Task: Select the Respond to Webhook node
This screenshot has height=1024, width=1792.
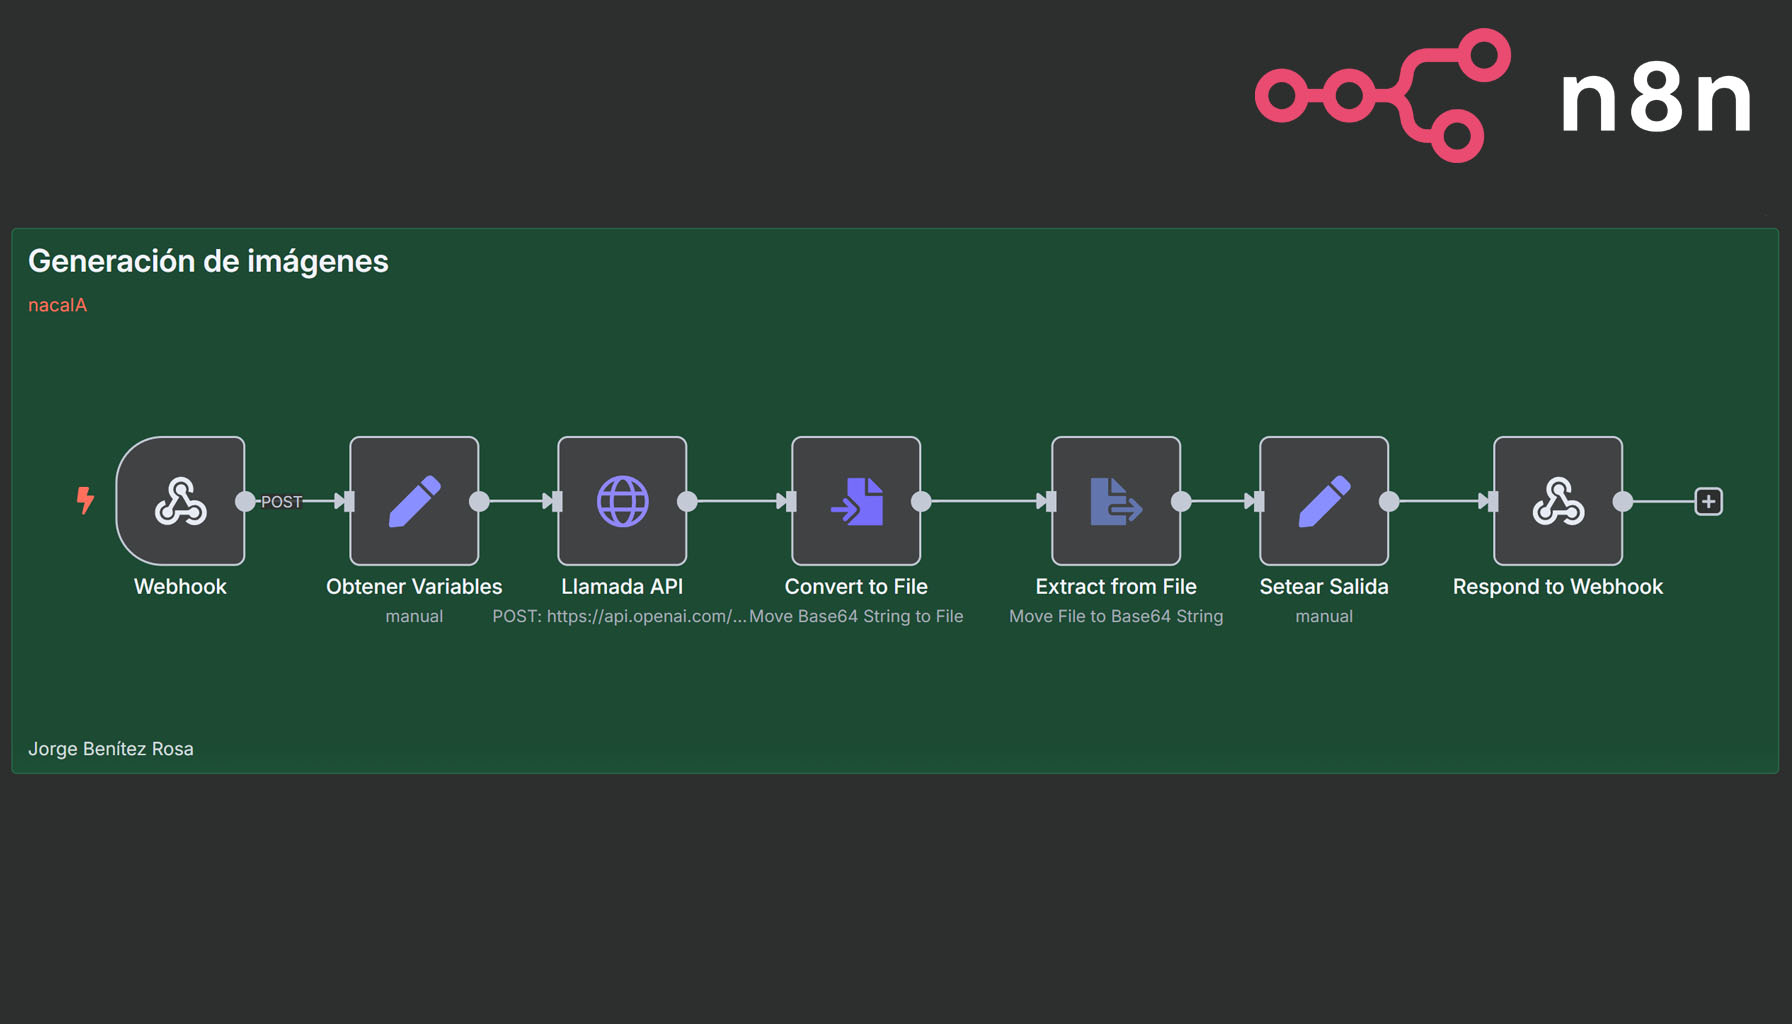Action: 1558,501
